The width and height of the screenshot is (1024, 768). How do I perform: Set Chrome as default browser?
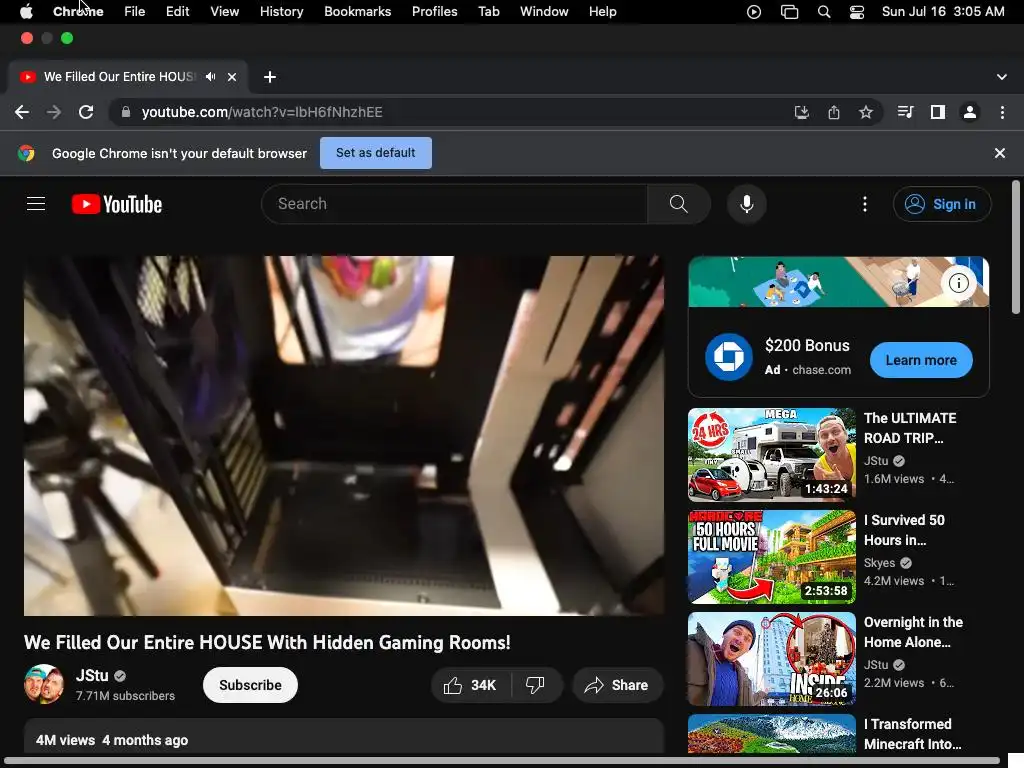tap(376, 153)
